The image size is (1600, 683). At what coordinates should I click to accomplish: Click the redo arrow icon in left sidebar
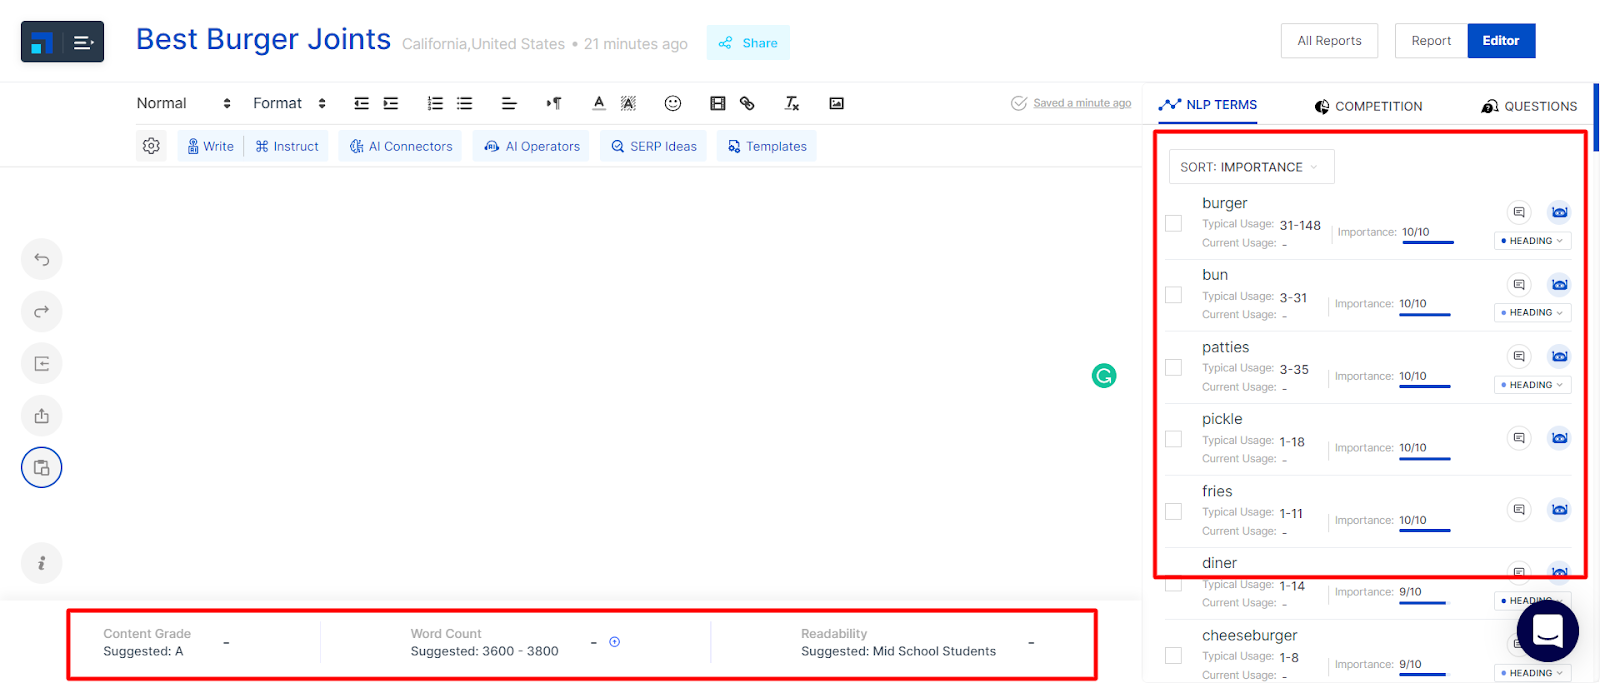(x=41, y=312)
